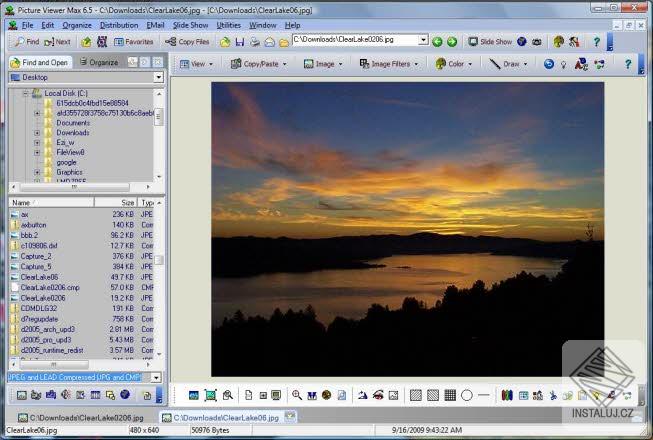
Task: Open the JPEG and LEAD Compressed file type dropdown
Action: coord(156,378)
